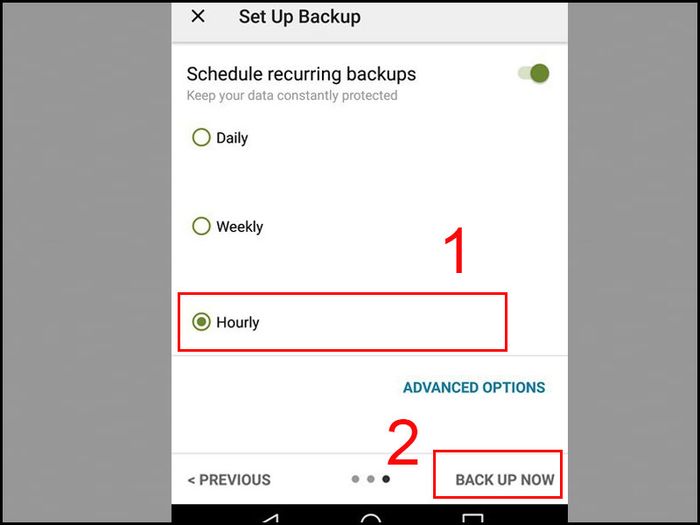This screenshot has width=700, height=525.
Task: Open Advanced Options
Action: (x=474, y=387)
